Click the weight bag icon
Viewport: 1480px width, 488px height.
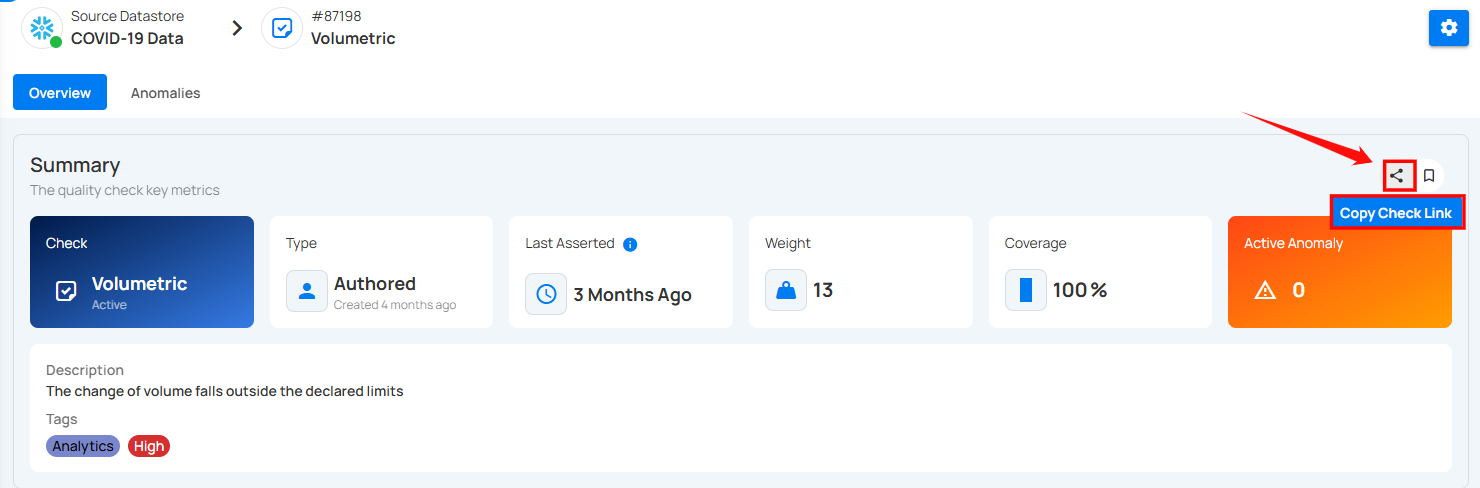[786, 290]
